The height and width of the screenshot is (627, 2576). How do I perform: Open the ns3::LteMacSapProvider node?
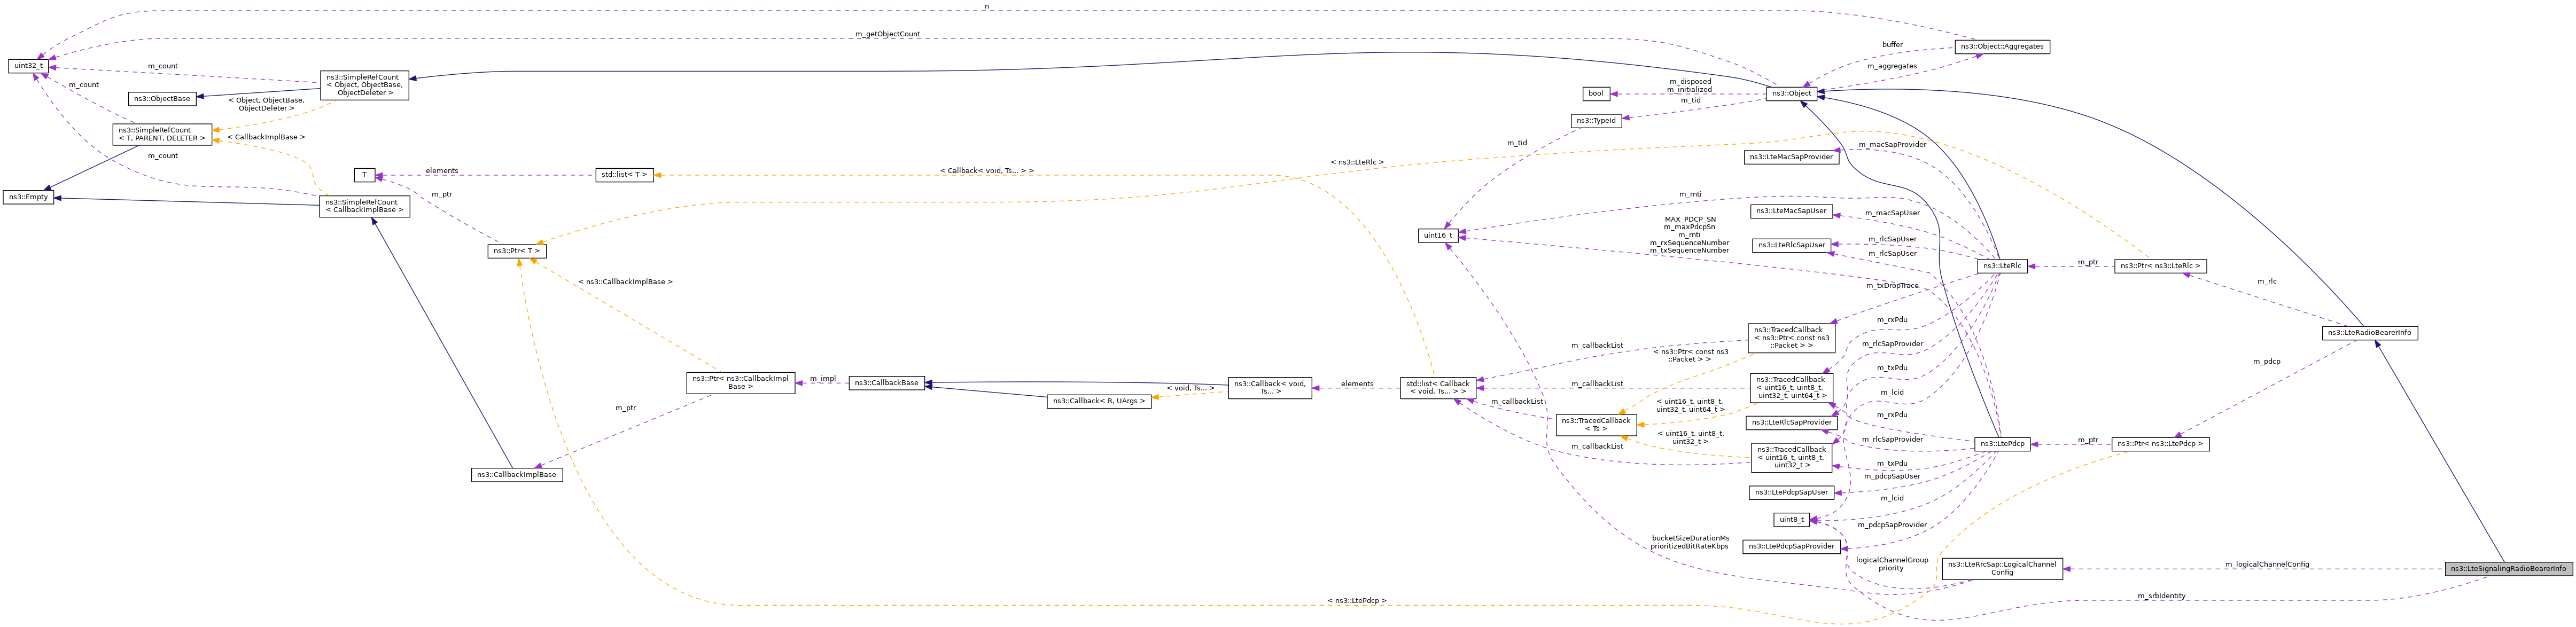point(1791,157)
